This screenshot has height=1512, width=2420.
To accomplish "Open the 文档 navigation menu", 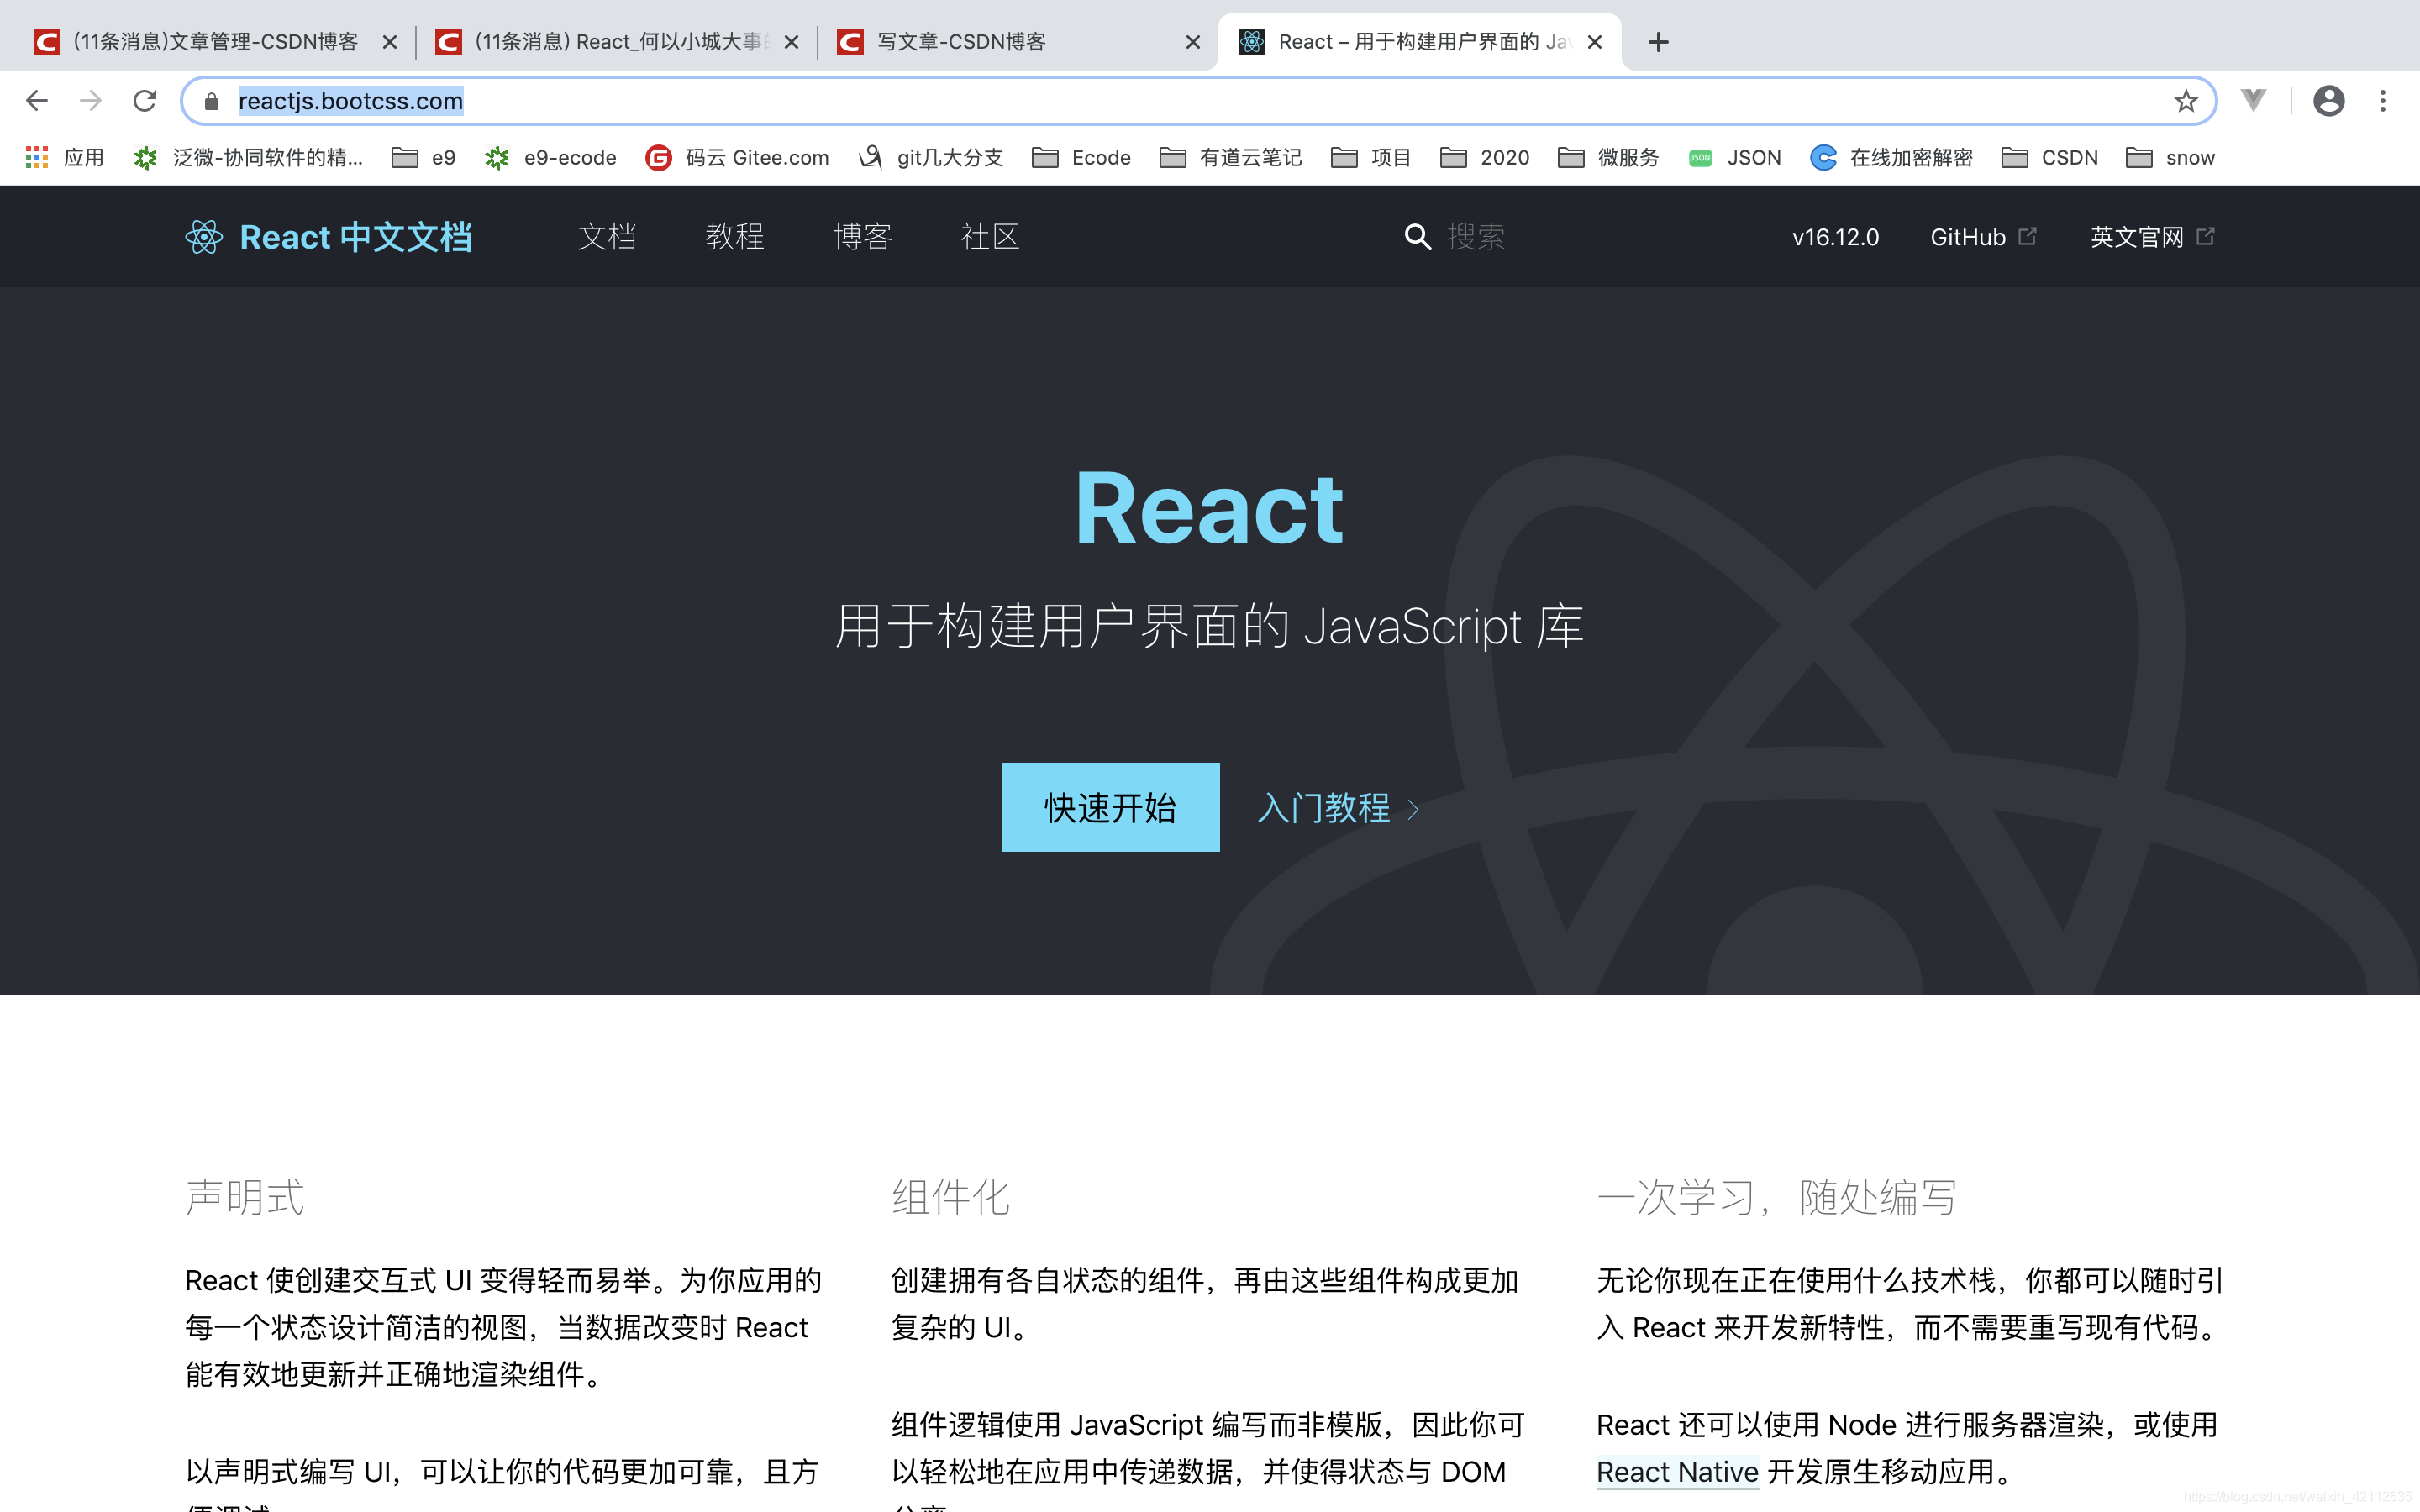I will [x=608, y=237].
